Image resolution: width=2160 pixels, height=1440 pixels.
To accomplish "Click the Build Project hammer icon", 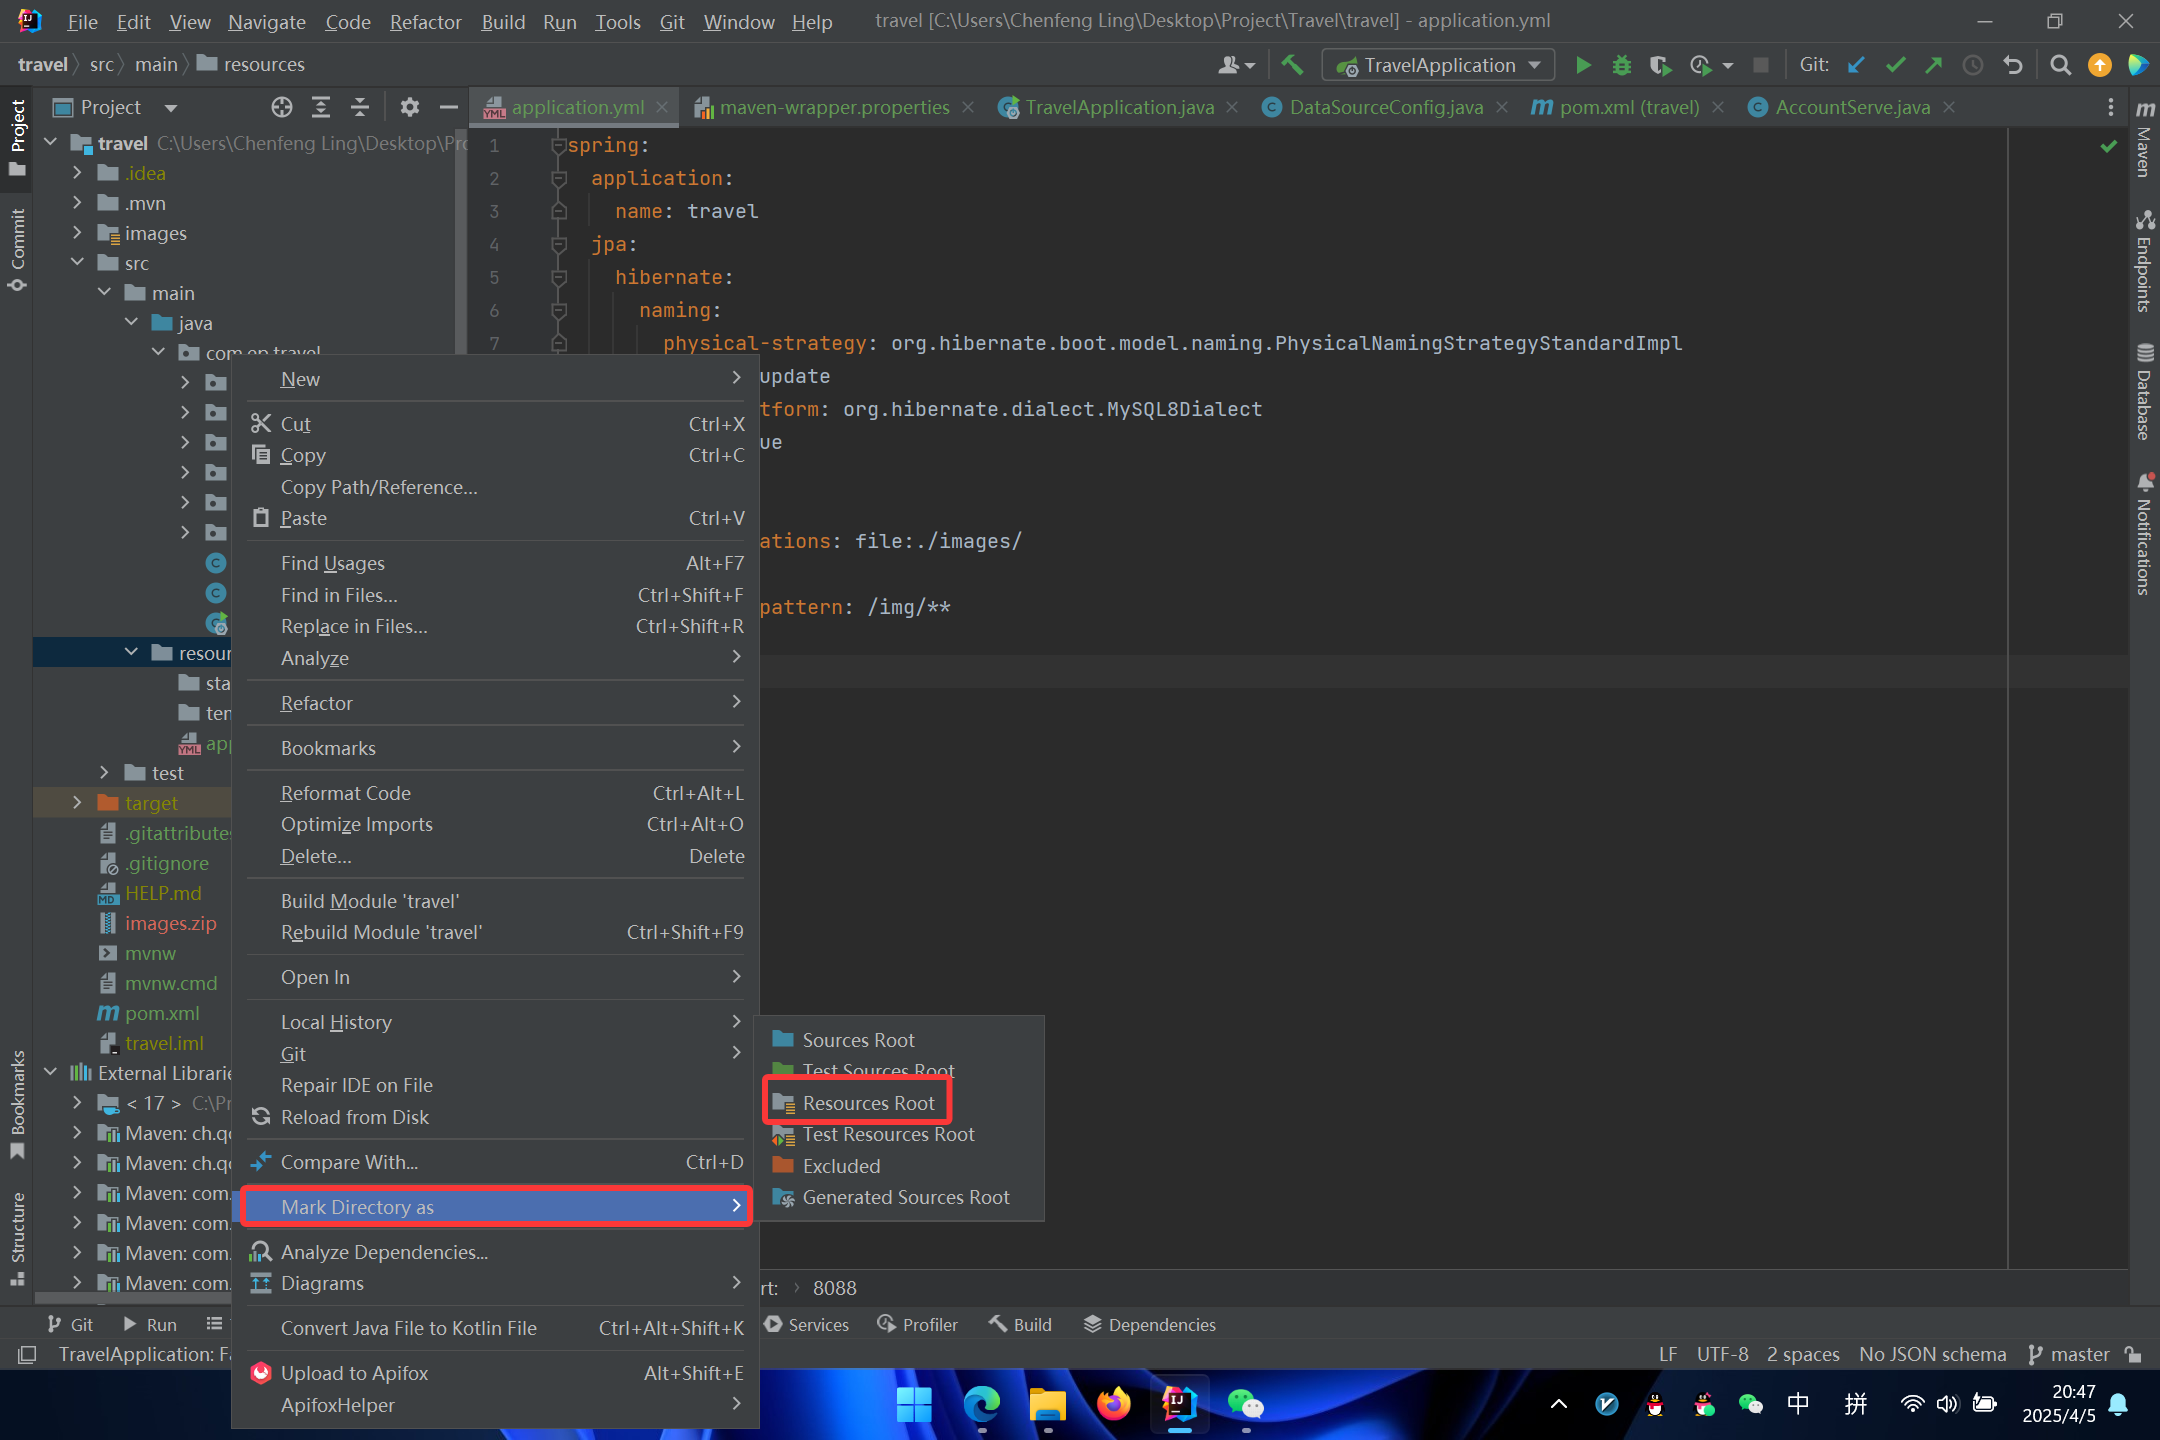I will tap(1292, 65).
